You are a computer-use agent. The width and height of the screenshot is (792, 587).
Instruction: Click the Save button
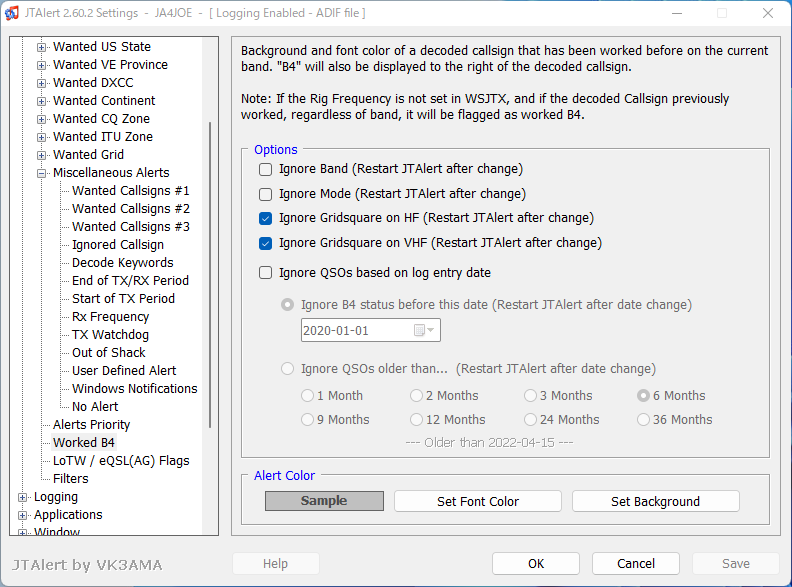(735, 564)
